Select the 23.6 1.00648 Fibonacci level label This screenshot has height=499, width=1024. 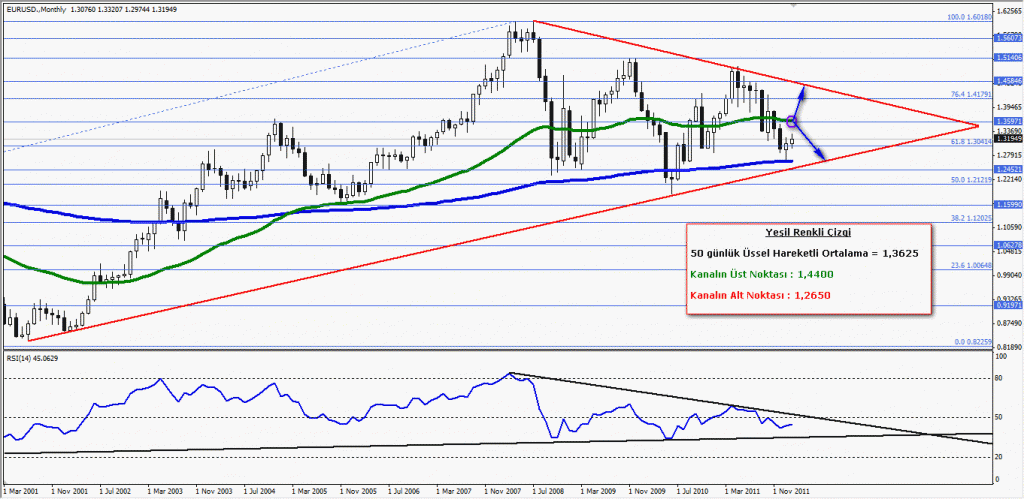click(970, 266)
